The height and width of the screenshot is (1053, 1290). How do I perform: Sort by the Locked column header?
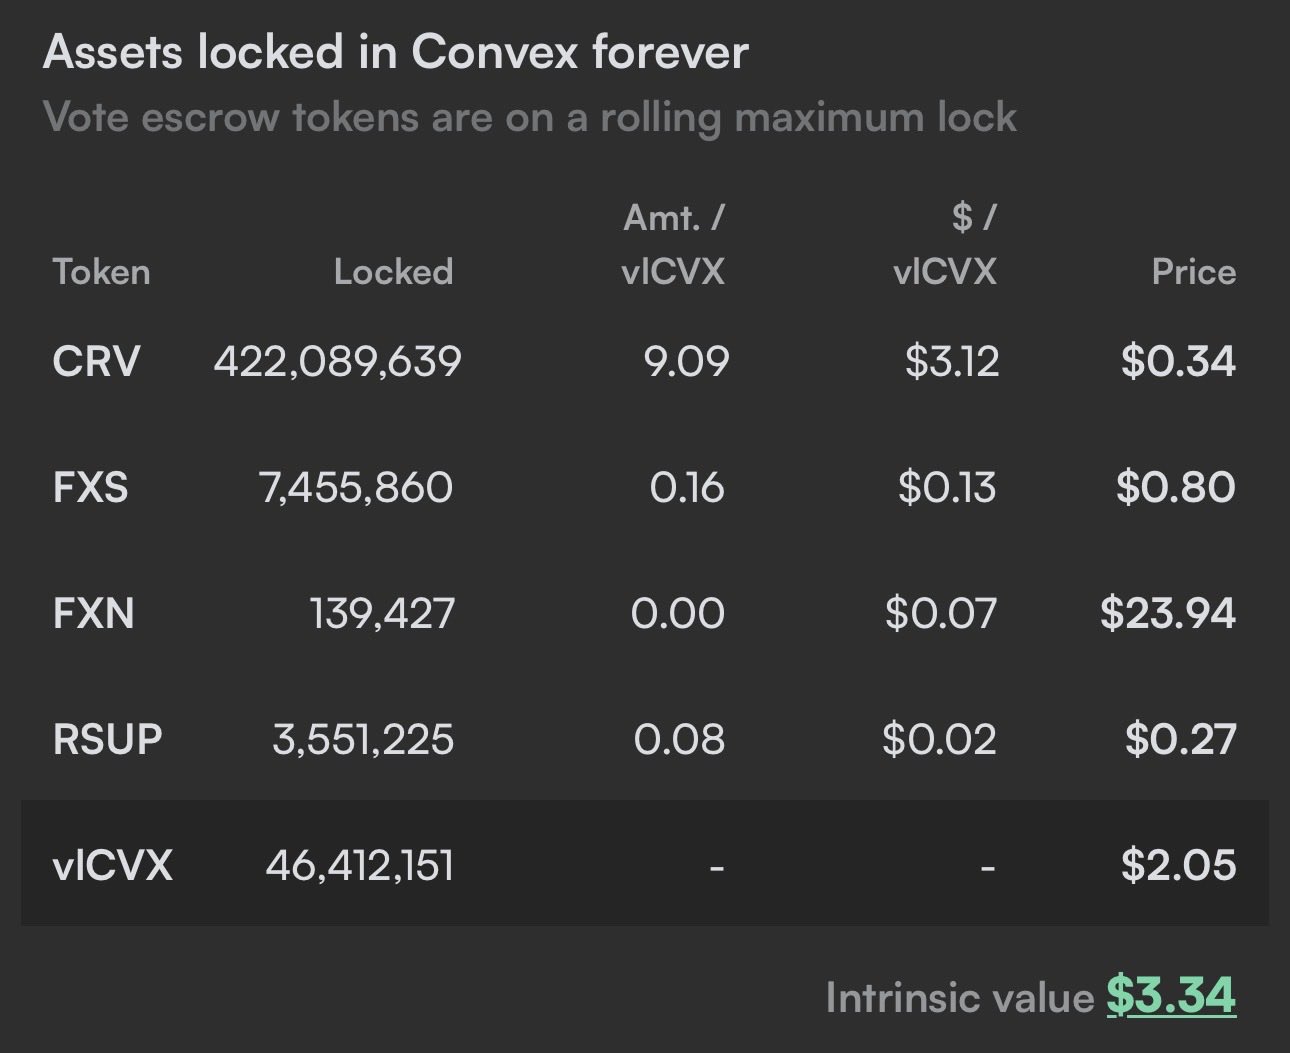(393, 272)
